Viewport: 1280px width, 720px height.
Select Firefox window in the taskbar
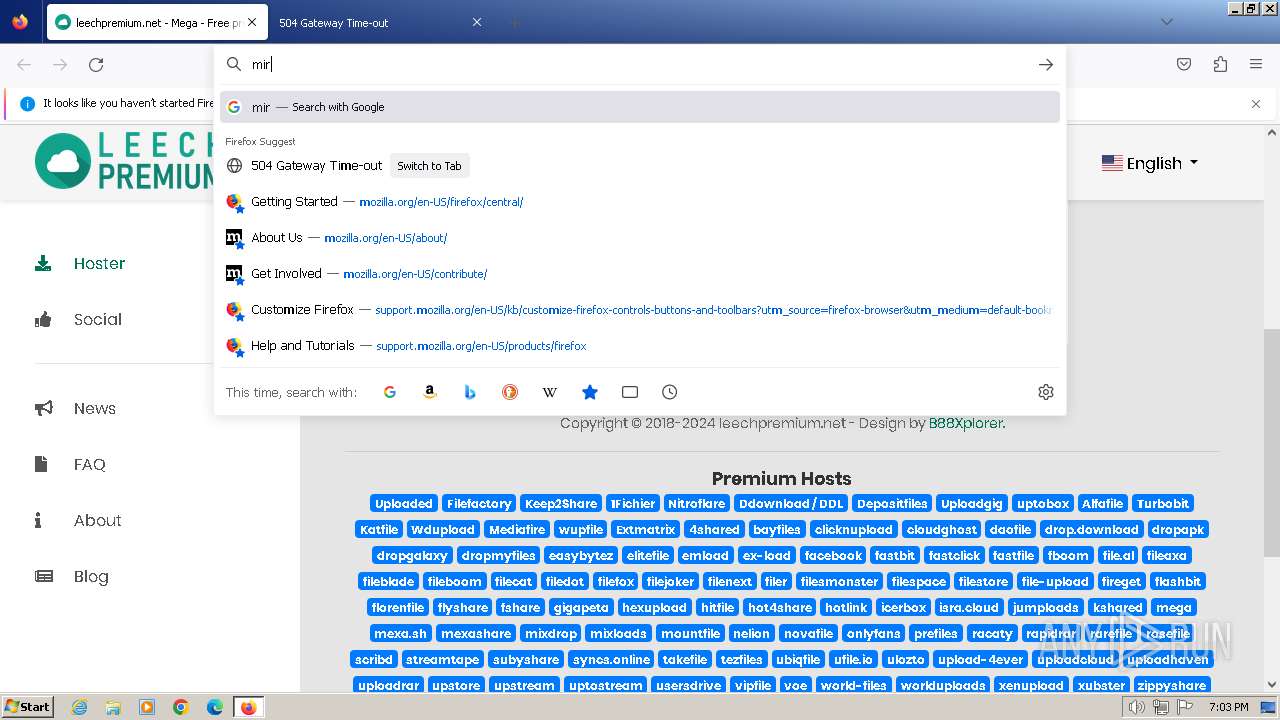[249, 707]
